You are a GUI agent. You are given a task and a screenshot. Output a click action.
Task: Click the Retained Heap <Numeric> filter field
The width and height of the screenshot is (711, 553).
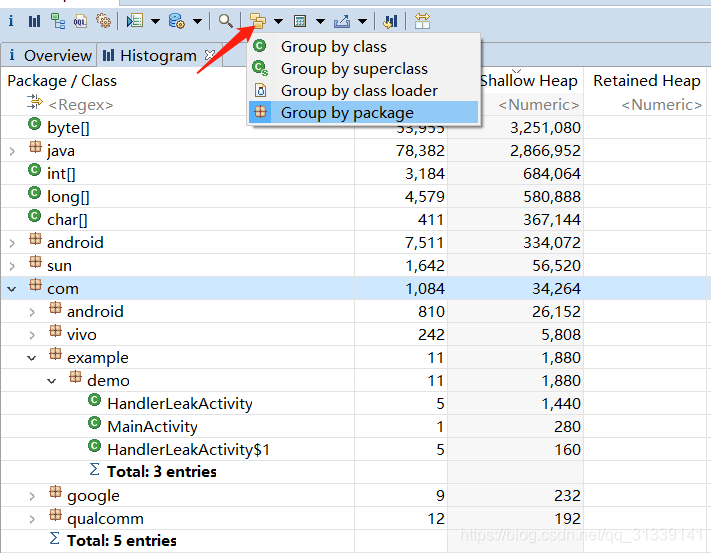click(x=662, y=105)
